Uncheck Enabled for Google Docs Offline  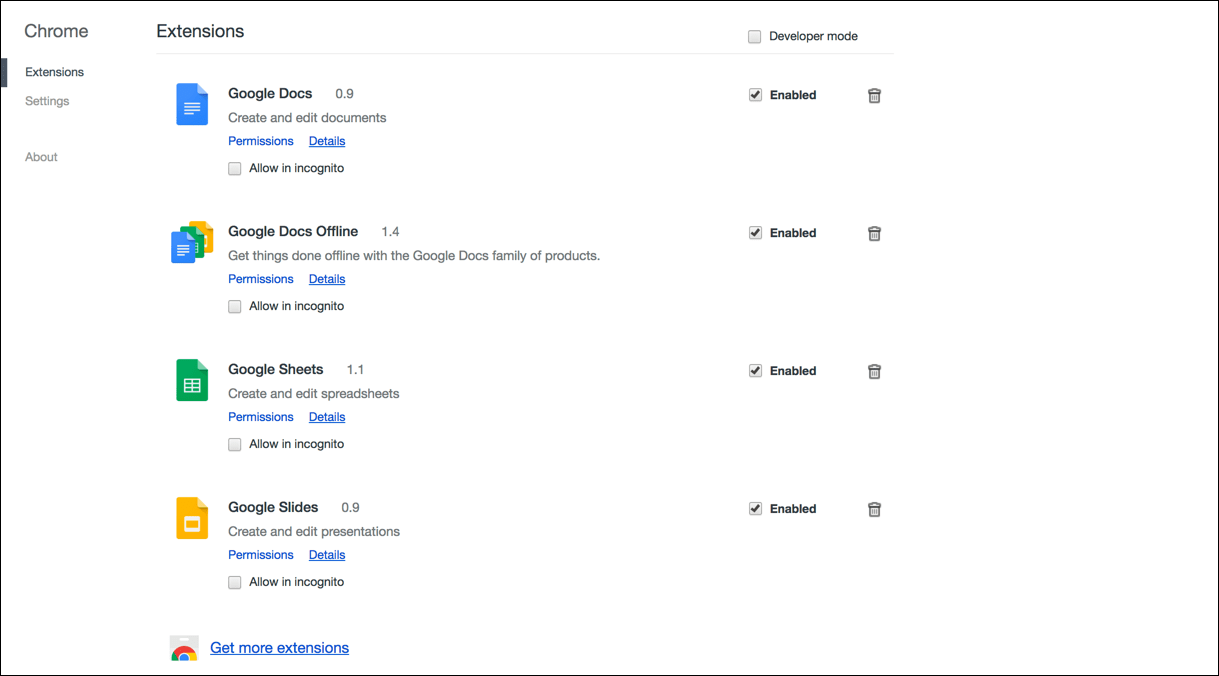tap(755, 232)
